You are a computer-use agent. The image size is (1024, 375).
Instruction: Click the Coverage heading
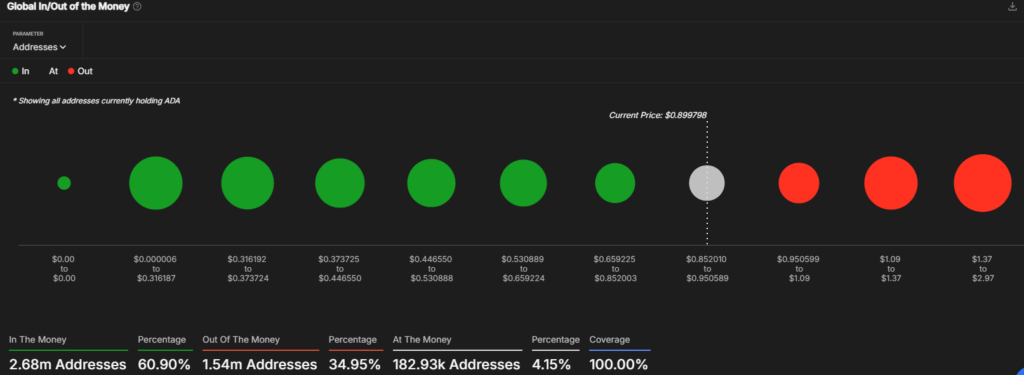(x=610, y=340)
